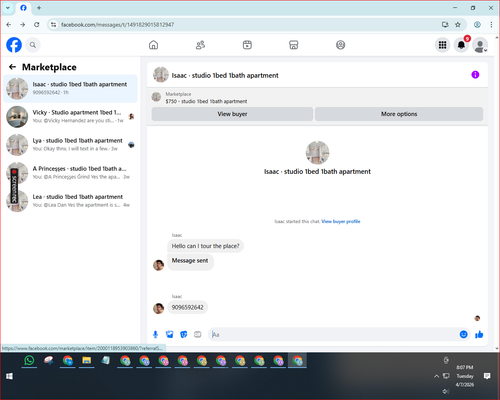Open the Reels video icon
The height and width of the screenshot is (400, 500).
247,45
